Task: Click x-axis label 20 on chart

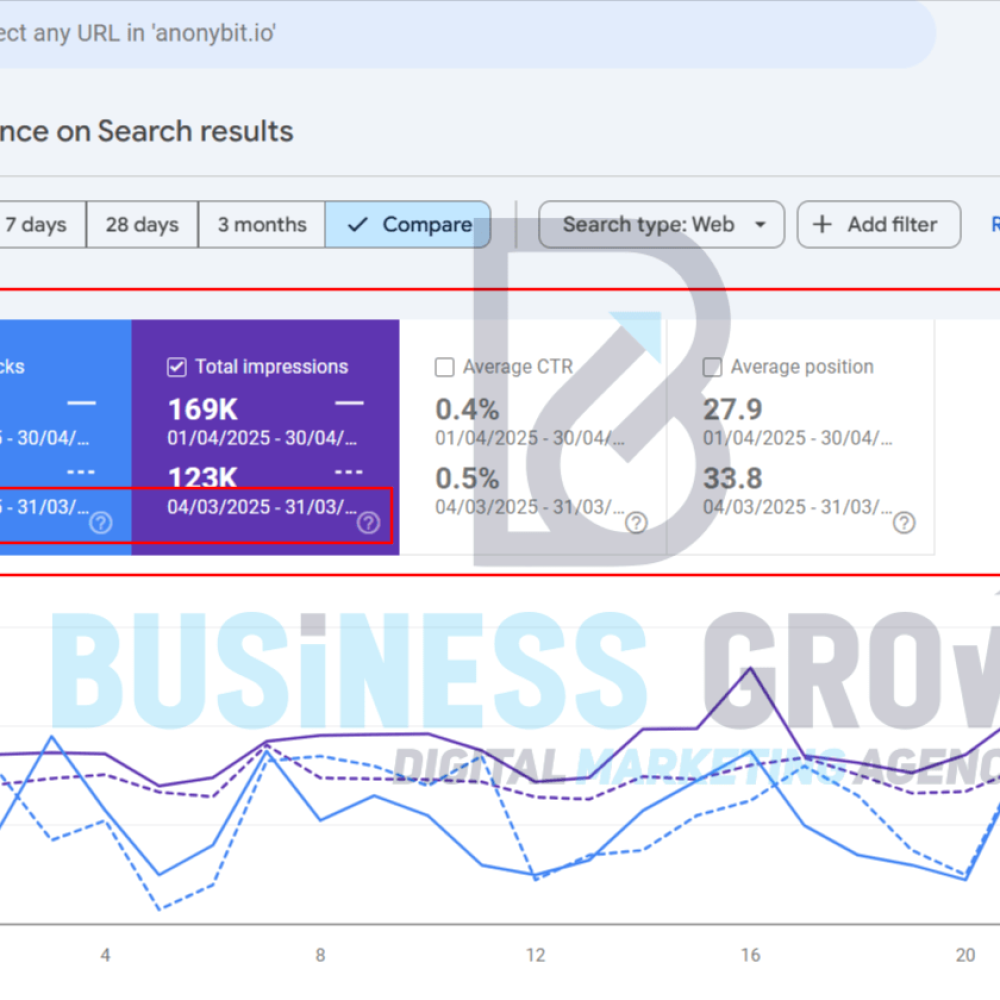Action: point(966,955)
